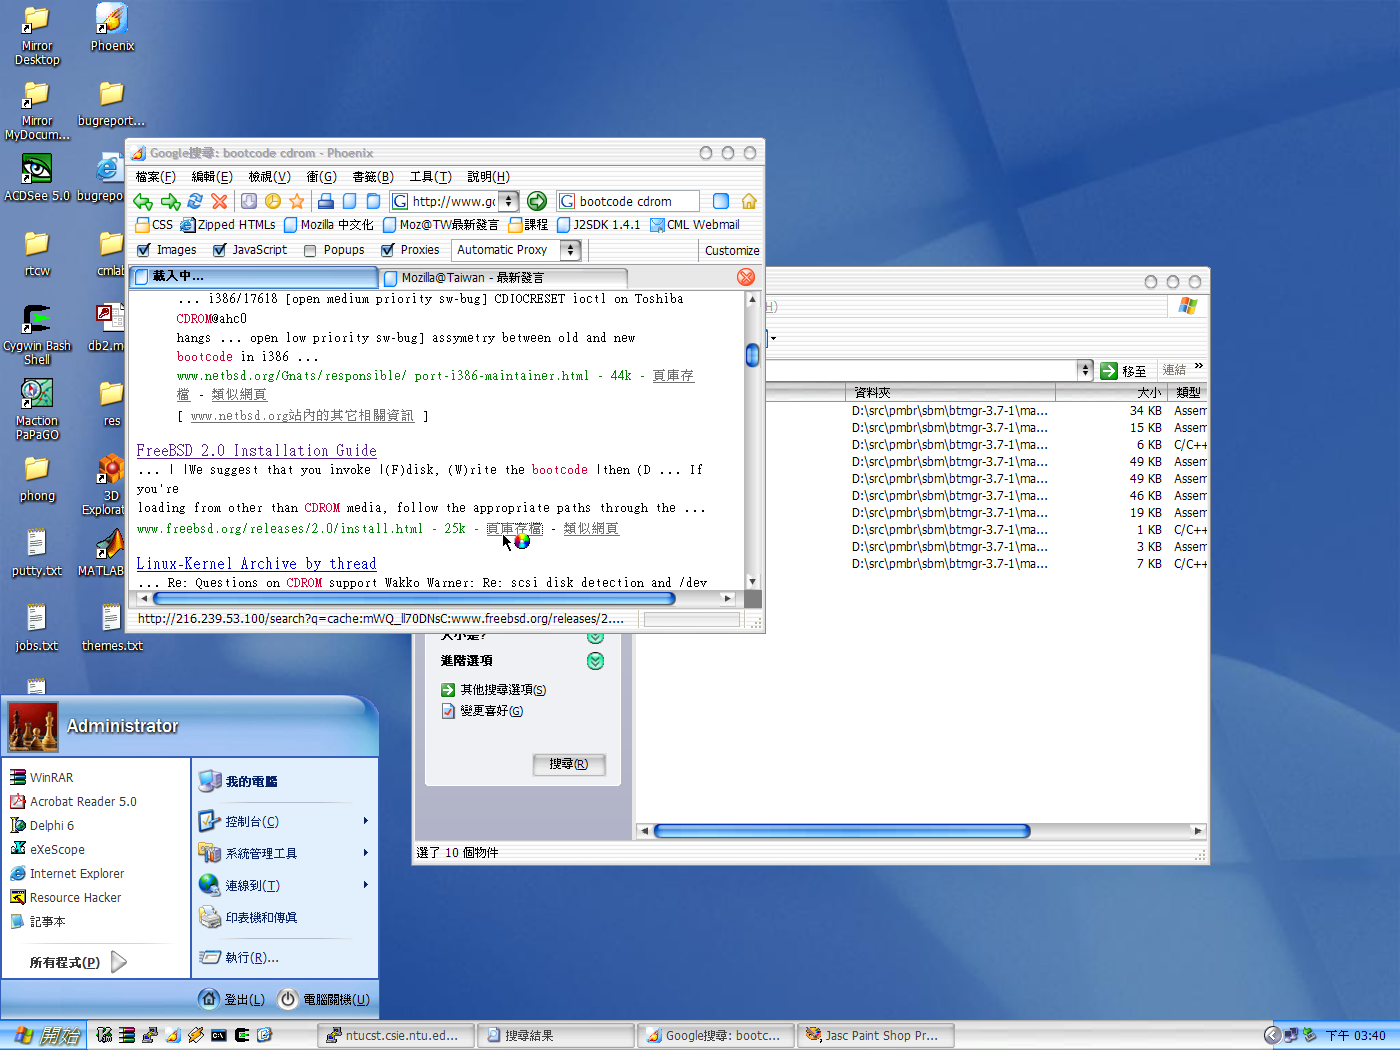Image resolution: width=1400 pixels, height=1050 pixels.
Task: Close the current tab with red circle
Action: [746, 277]
